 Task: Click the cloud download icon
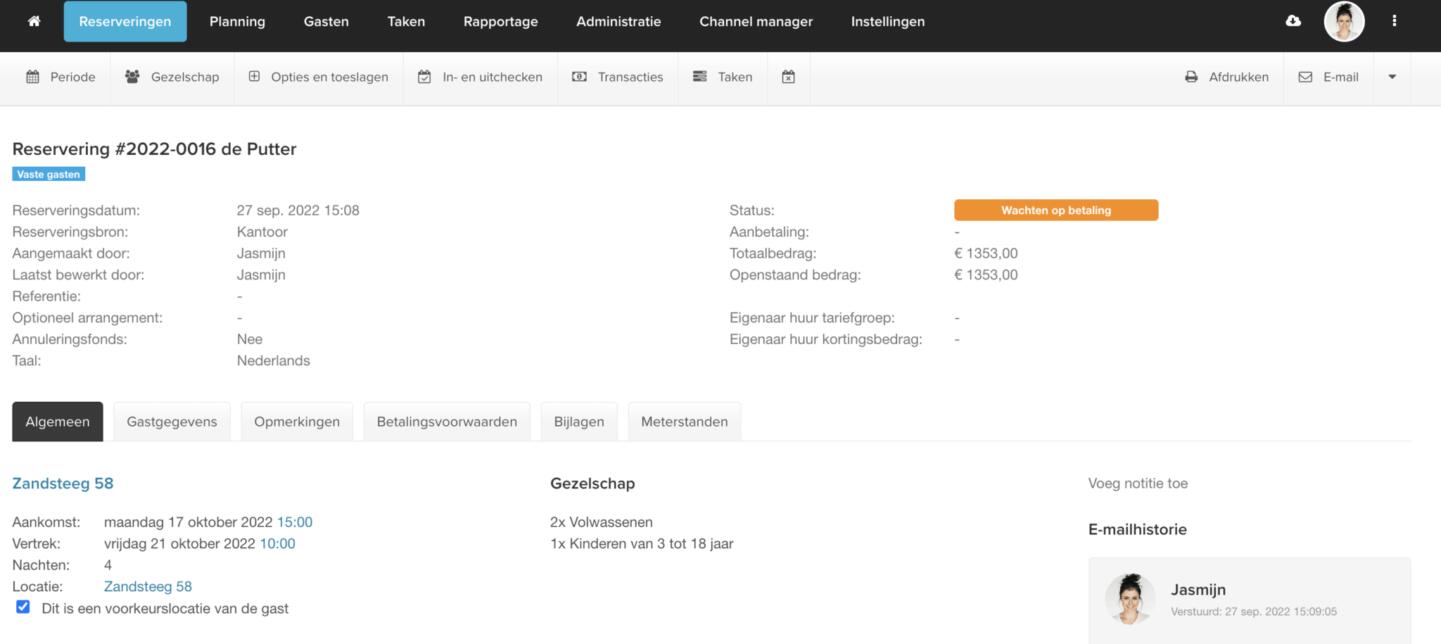(1293, 21)
